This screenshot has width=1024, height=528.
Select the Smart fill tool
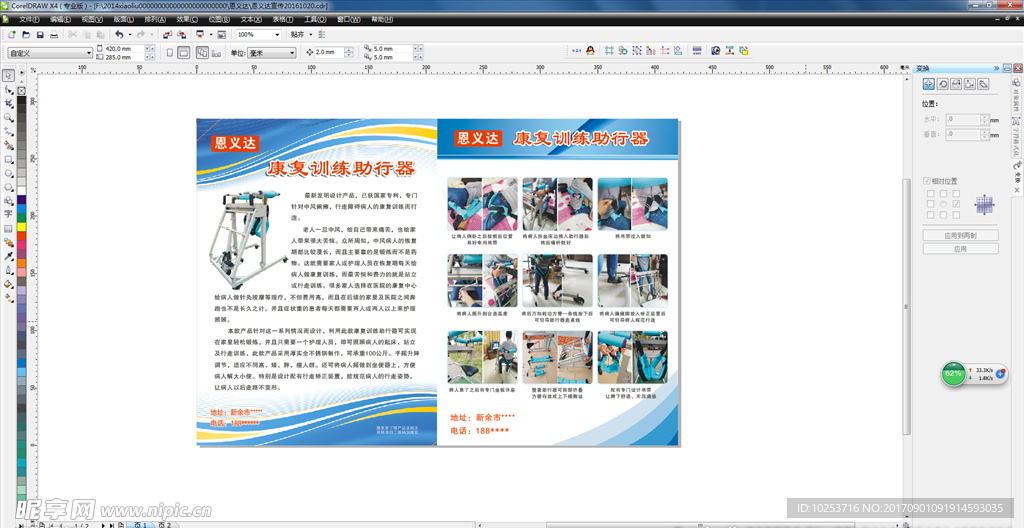(8, 144)
